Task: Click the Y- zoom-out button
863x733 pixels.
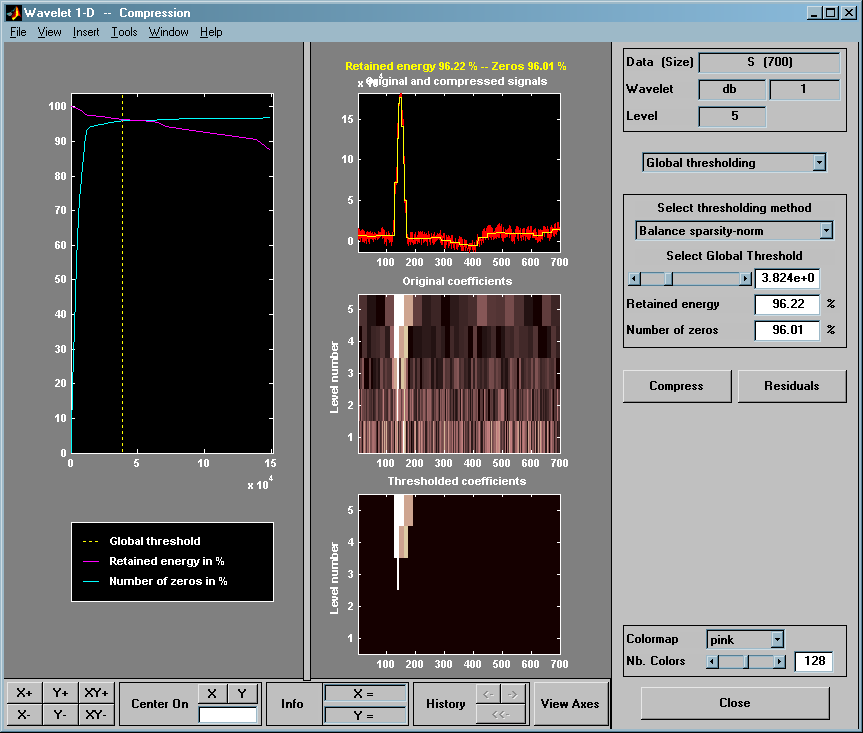Action: (x=60, y=714)
